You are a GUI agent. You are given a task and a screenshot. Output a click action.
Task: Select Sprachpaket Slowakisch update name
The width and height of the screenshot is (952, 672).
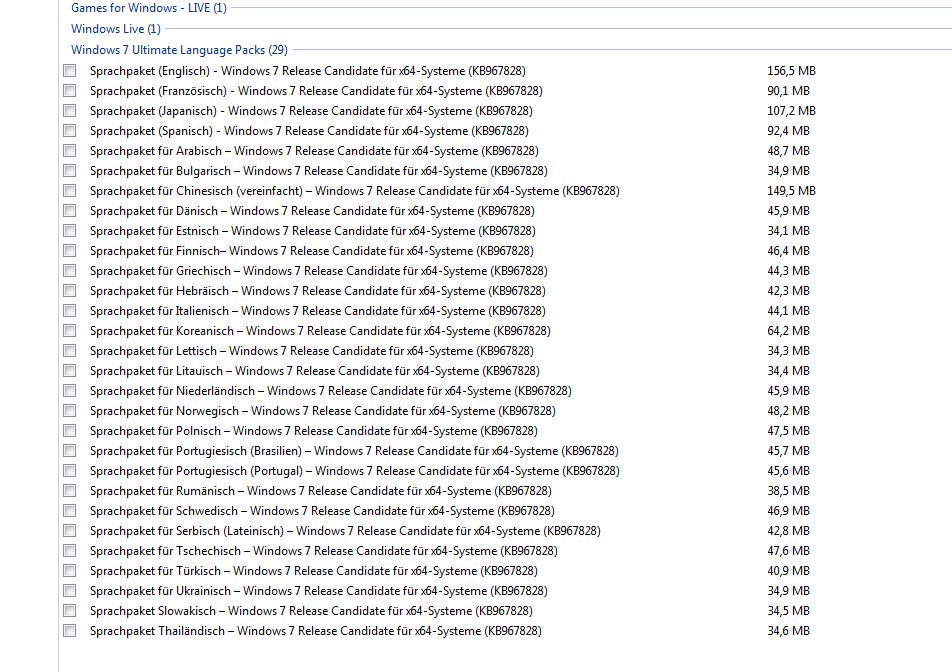(x=311, y=611)
